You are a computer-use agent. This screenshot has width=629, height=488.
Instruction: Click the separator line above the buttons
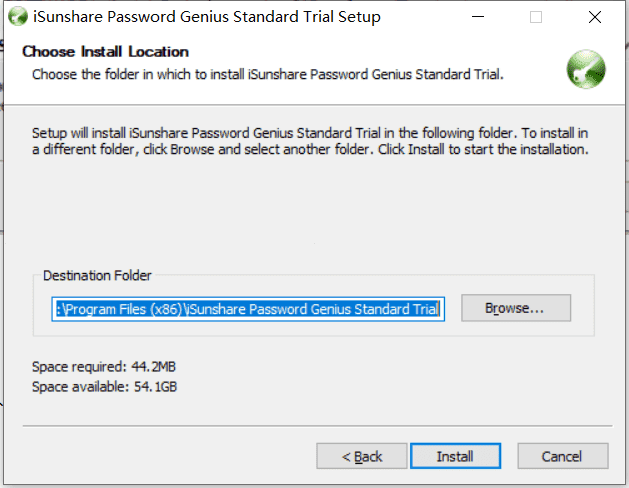click(317, 425)
